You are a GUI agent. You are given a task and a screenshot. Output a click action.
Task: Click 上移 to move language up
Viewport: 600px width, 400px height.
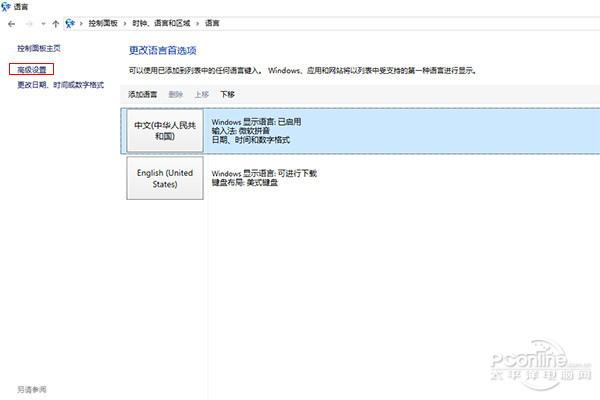(x=202, y=95)
